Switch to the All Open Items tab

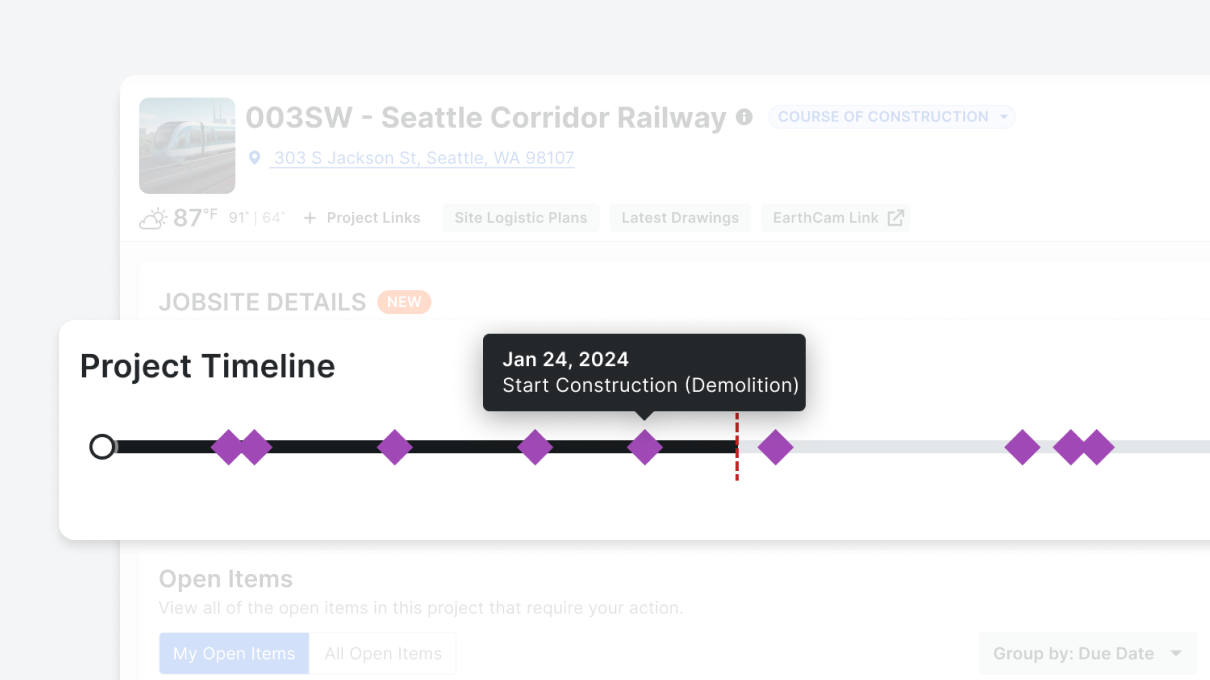383,653
